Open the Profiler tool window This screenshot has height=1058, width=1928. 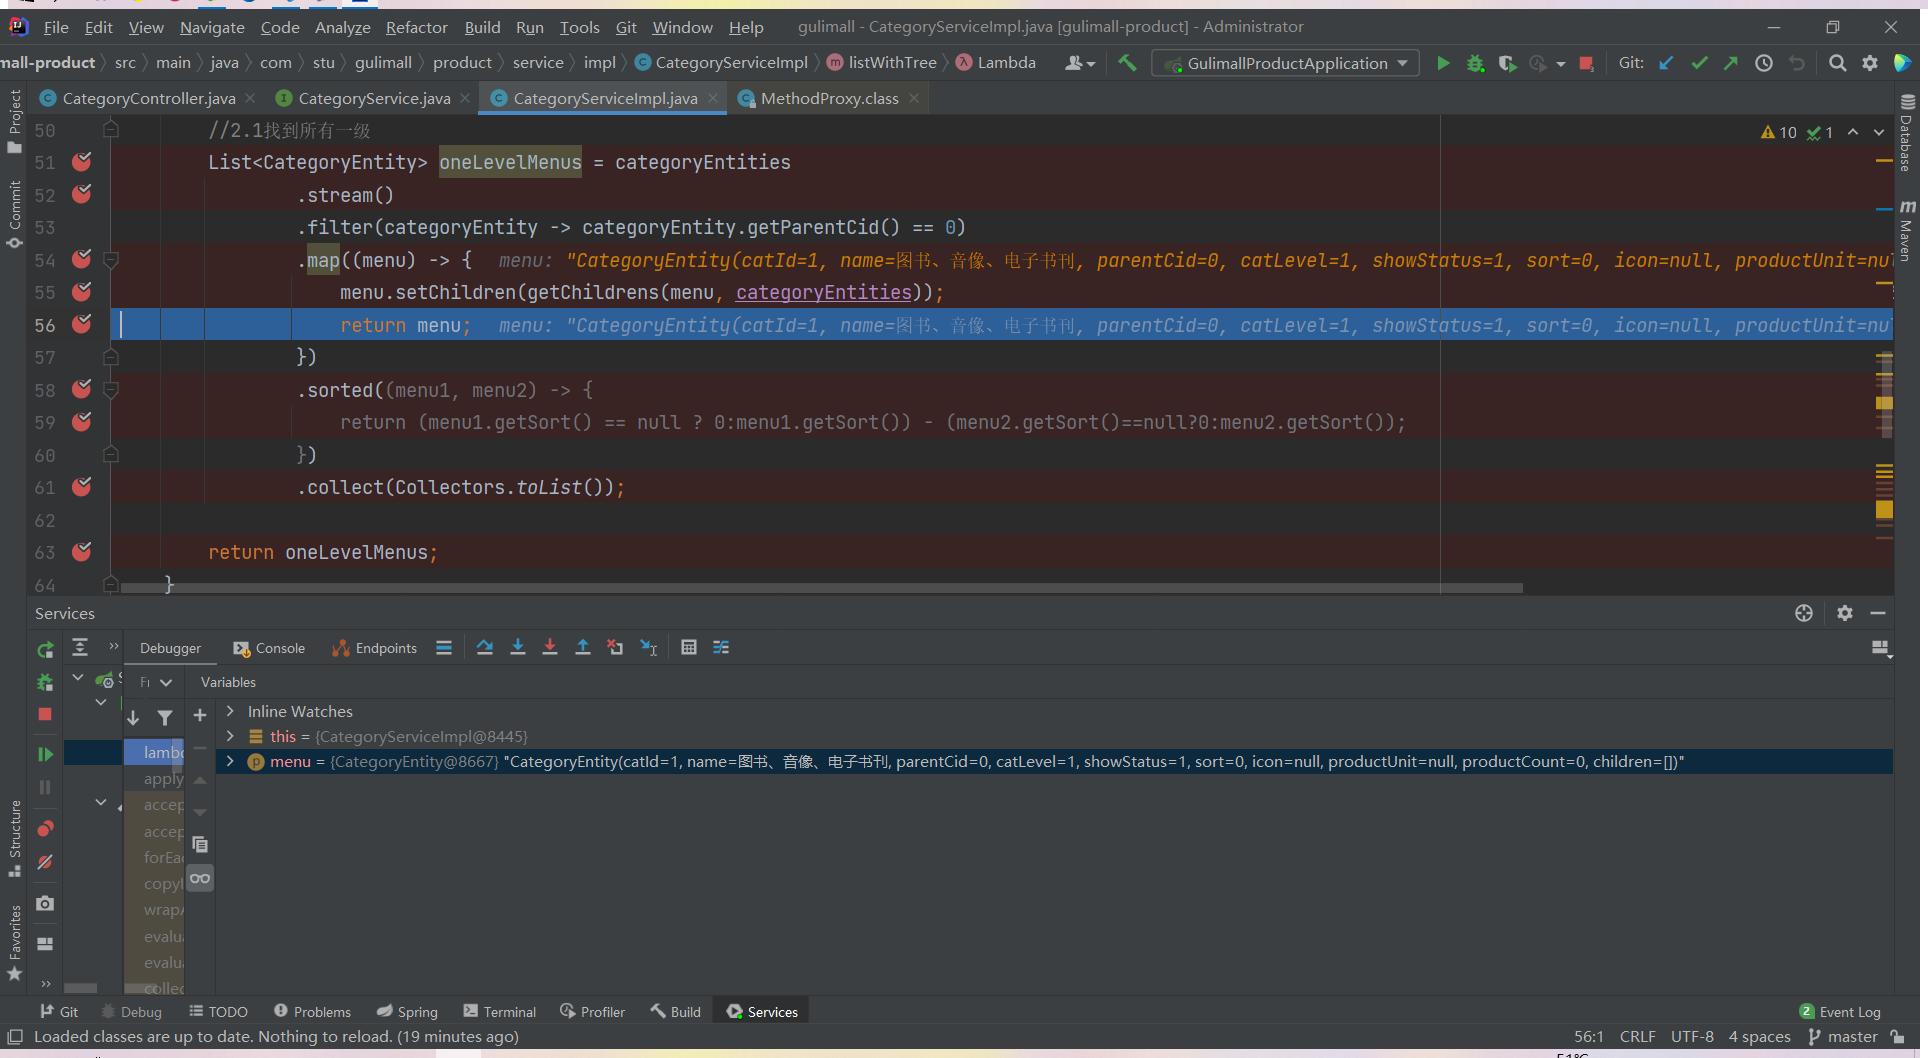[x=593, y=1012]
